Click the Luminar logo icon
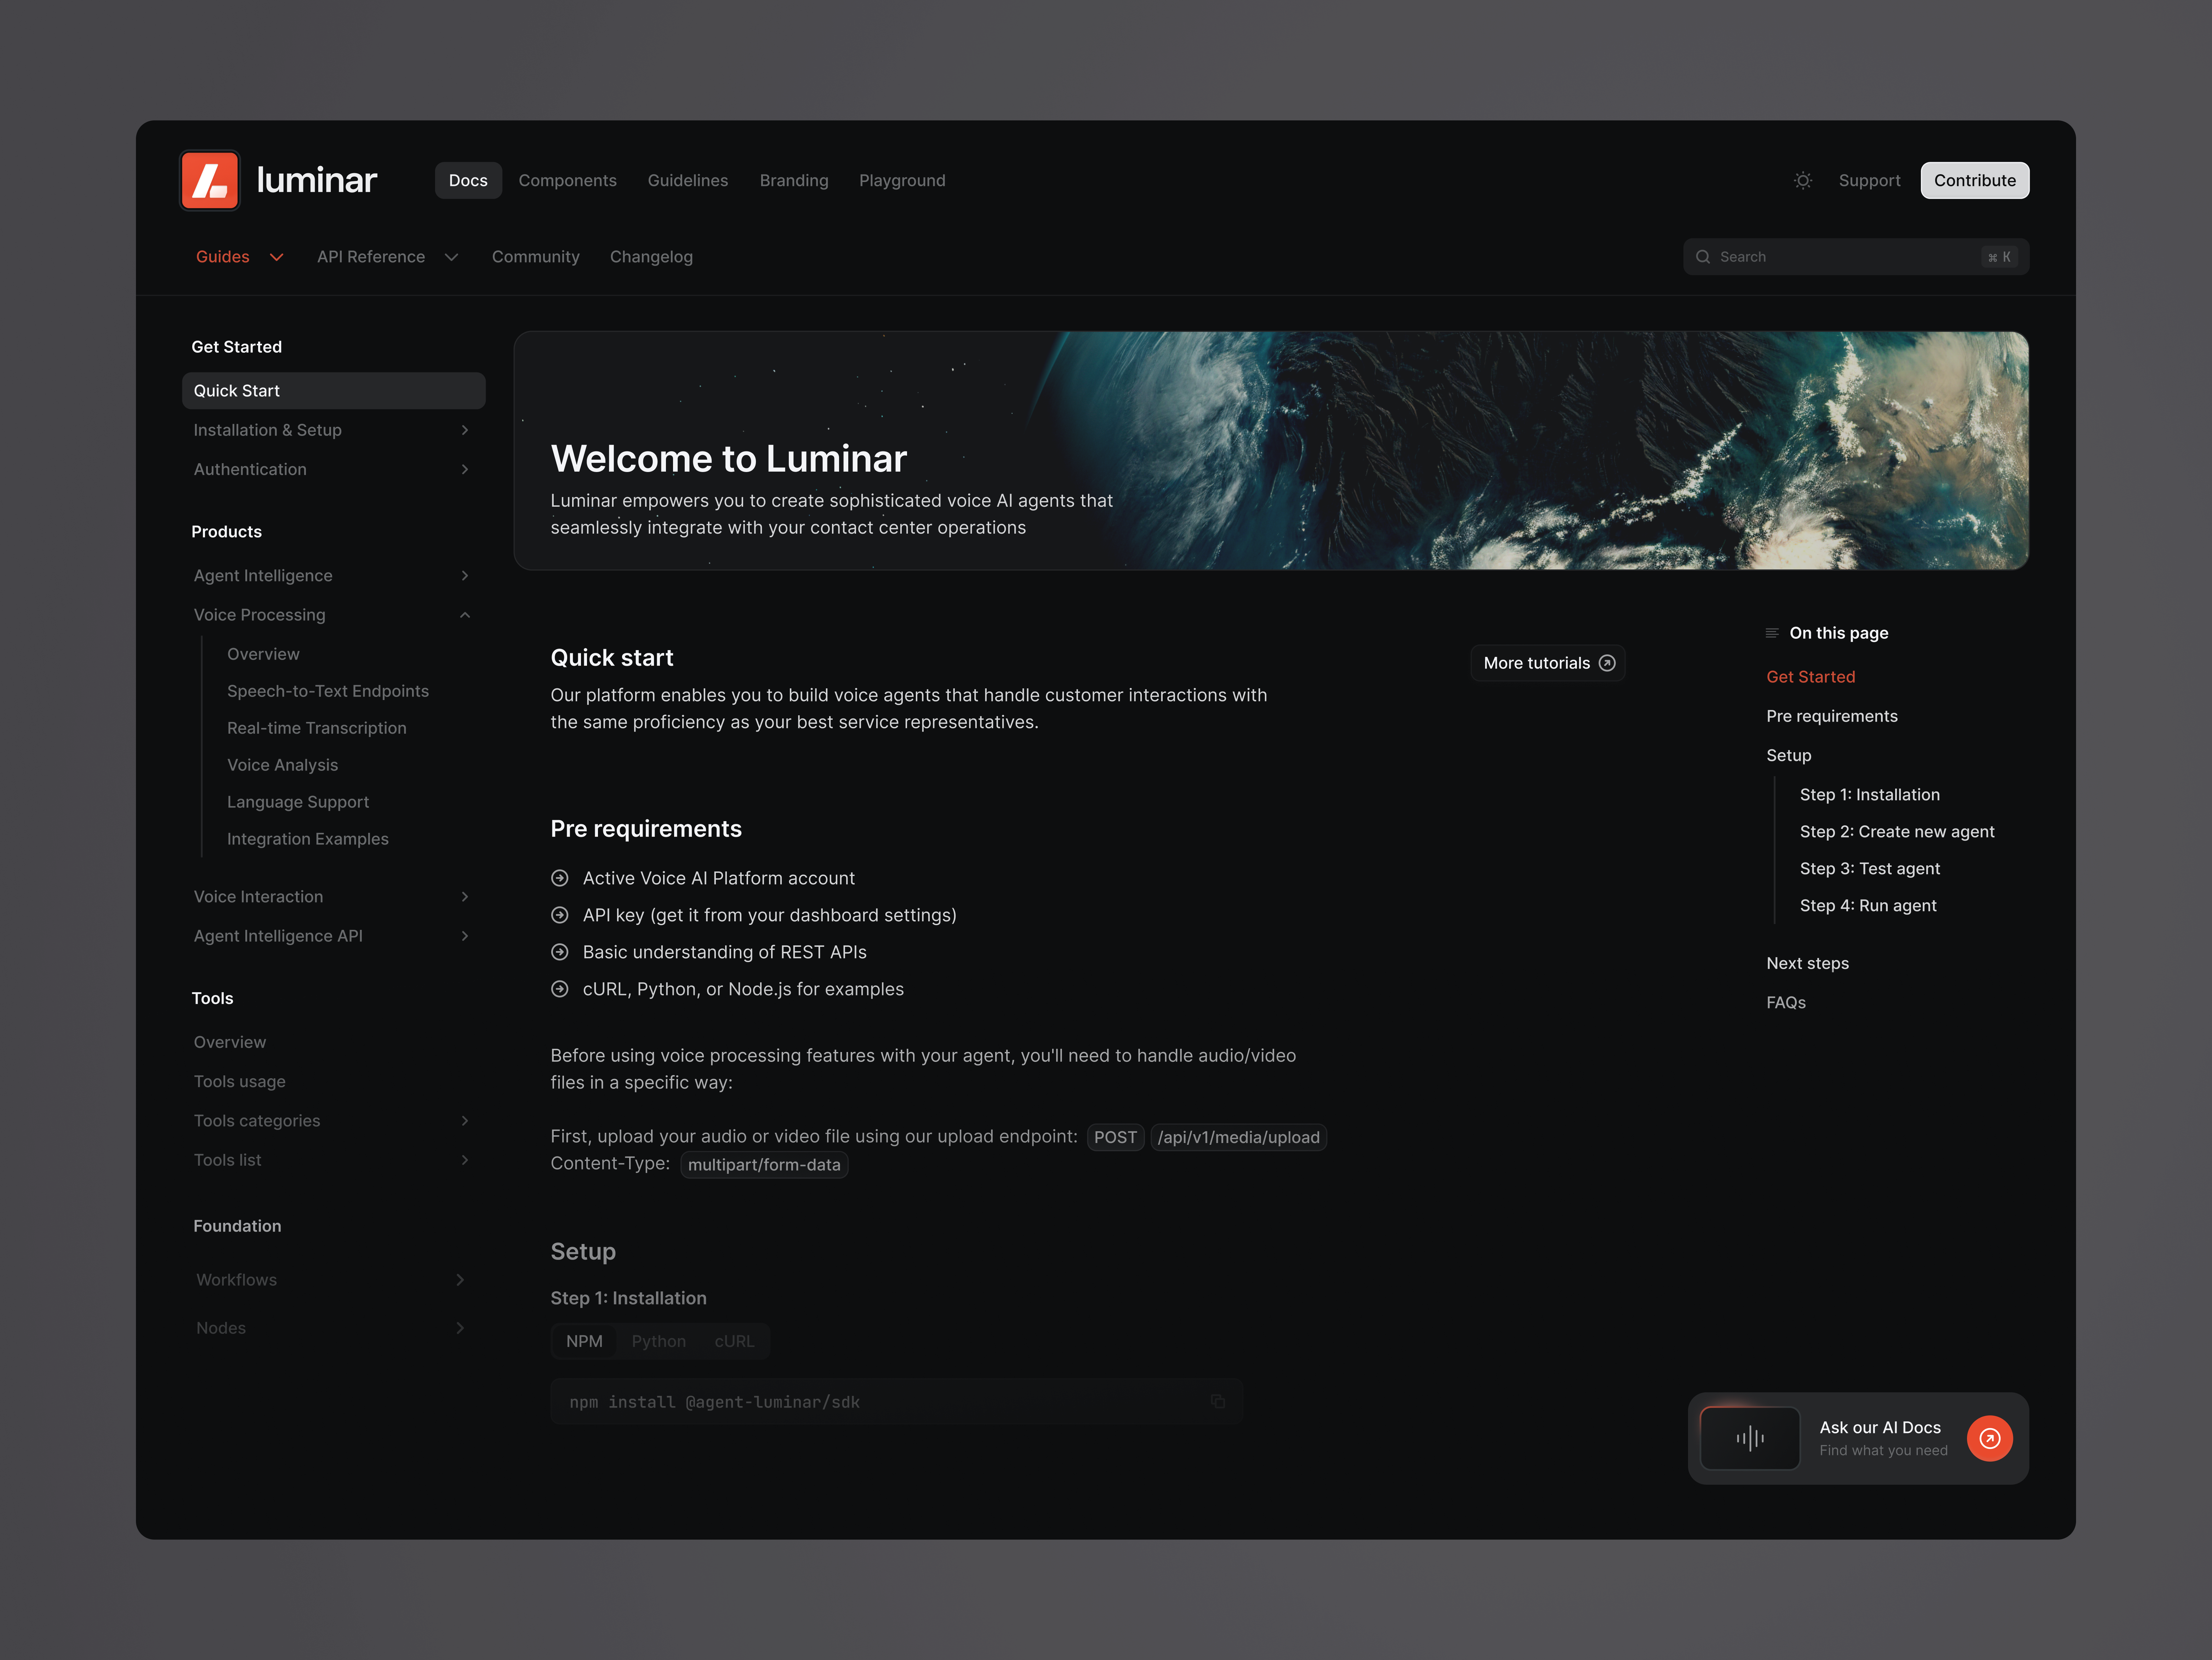The height and width of the screenshot is (1660, 2212). pyautogui.click(x=210, y=180)
